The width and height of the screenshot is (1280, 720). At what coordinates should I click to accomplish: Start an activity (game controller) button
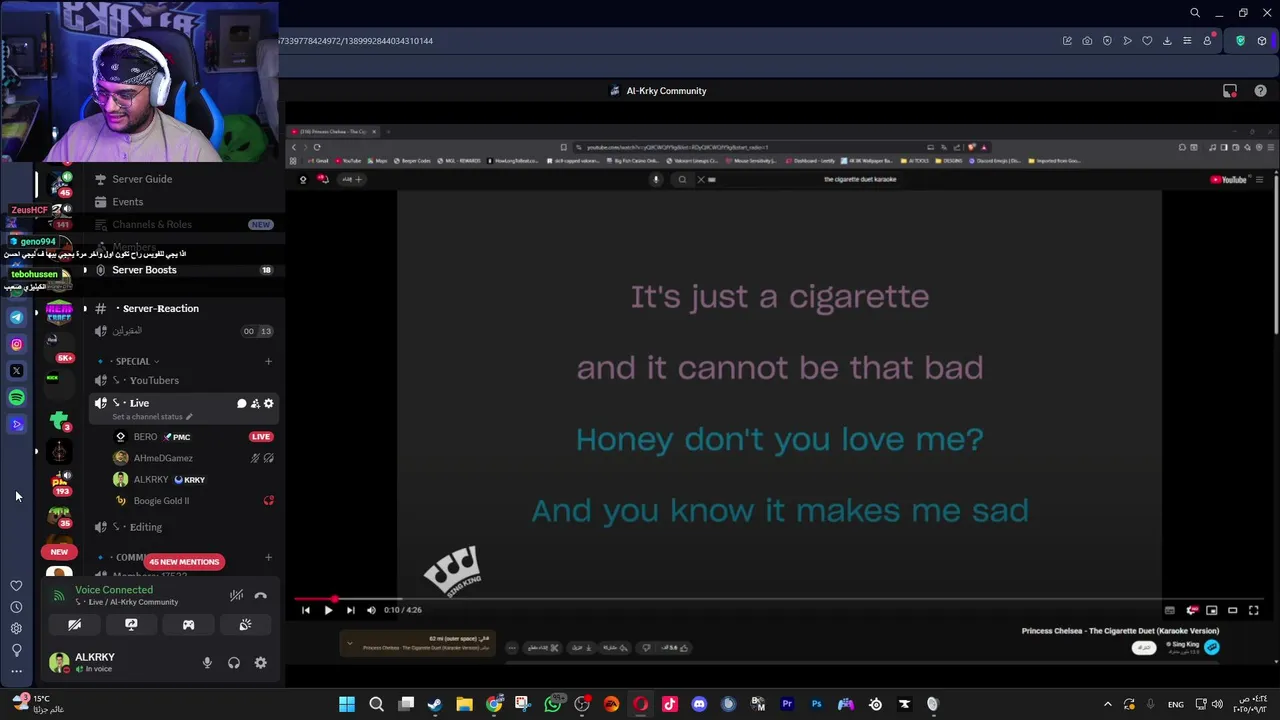(x=188, y=625)
